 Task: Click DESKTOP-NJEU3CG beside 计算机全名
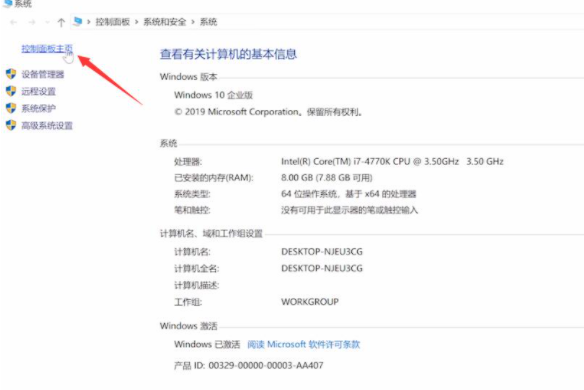tap(322, 268)
